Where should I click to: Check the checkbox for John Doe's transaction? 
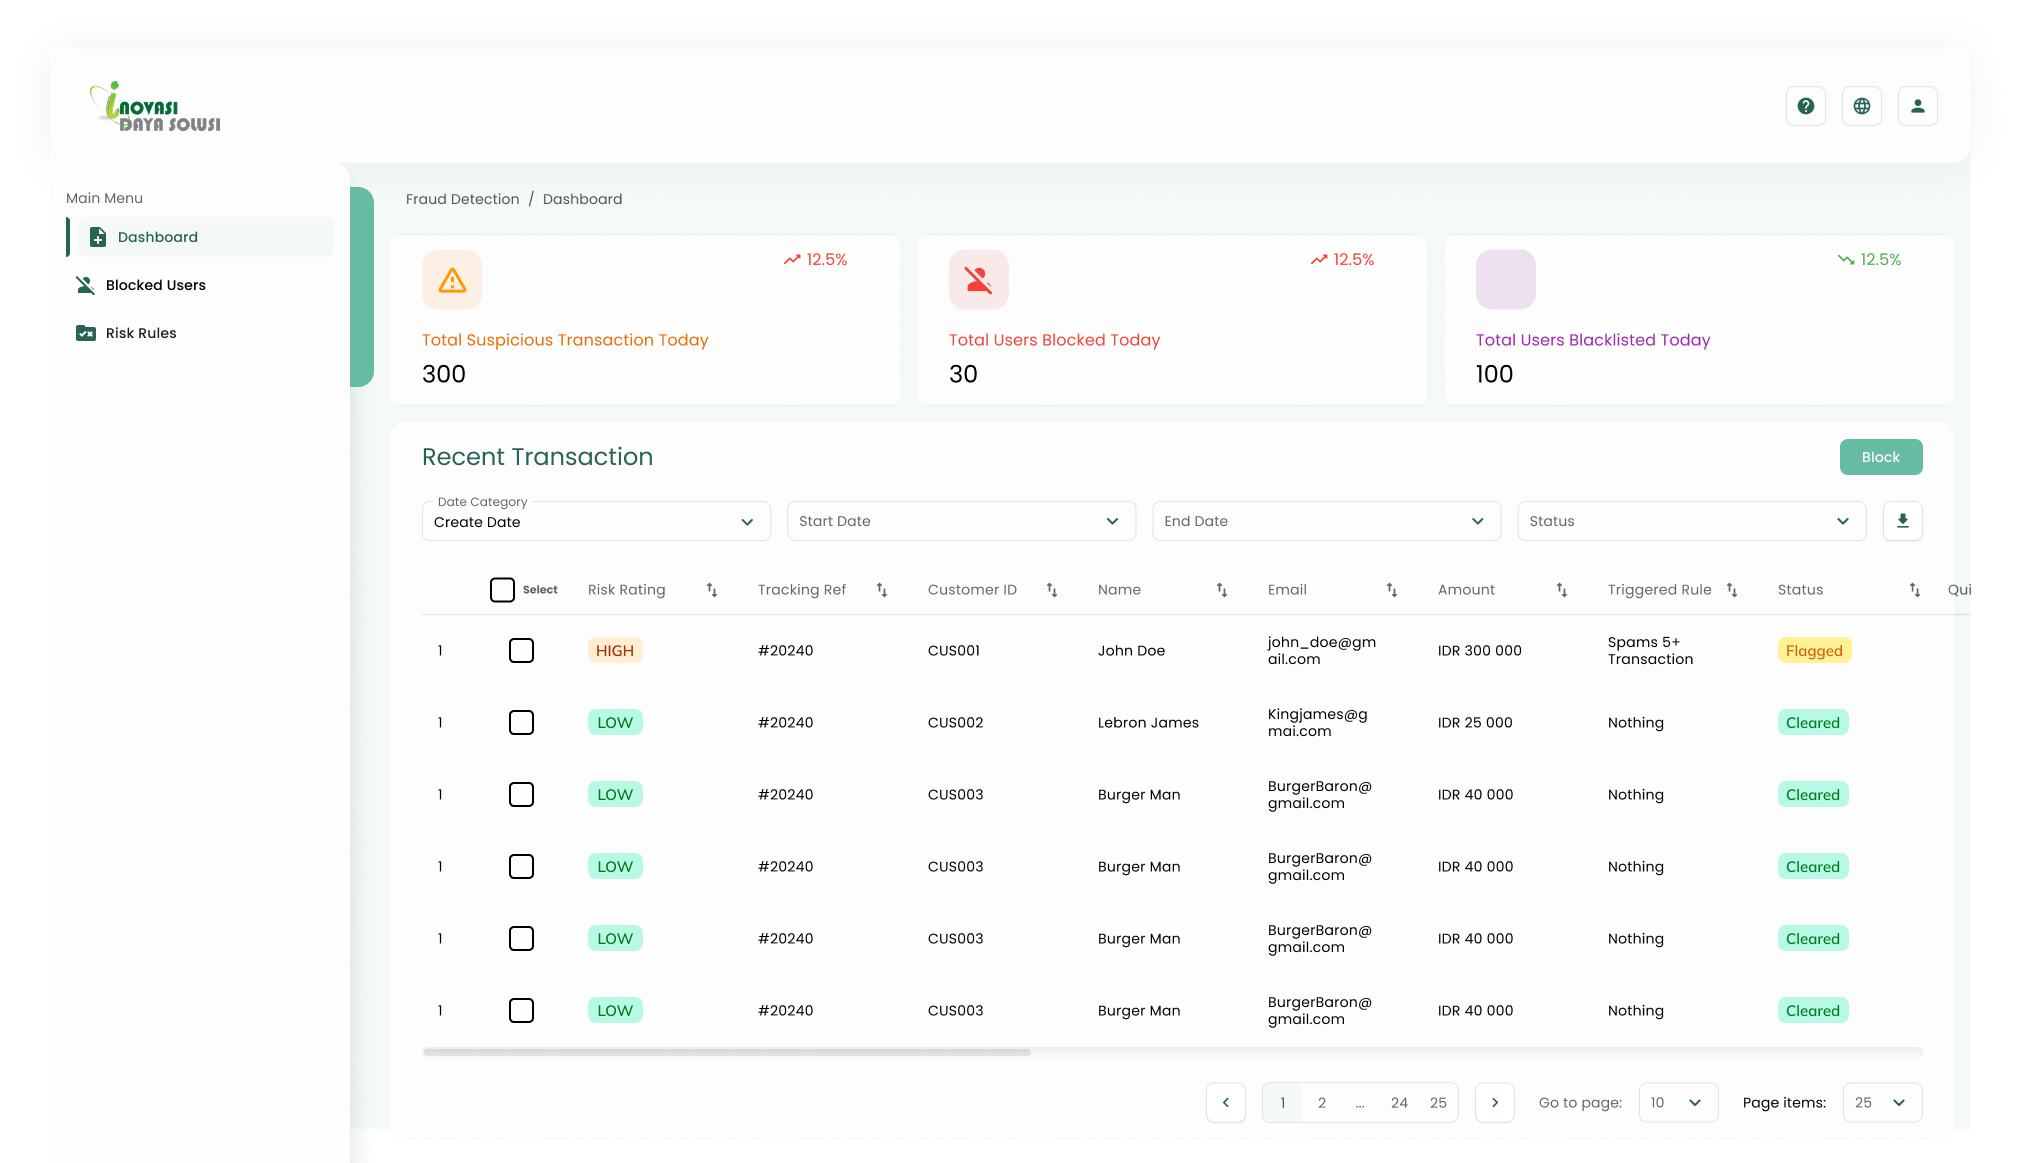(x=521, y=650)
